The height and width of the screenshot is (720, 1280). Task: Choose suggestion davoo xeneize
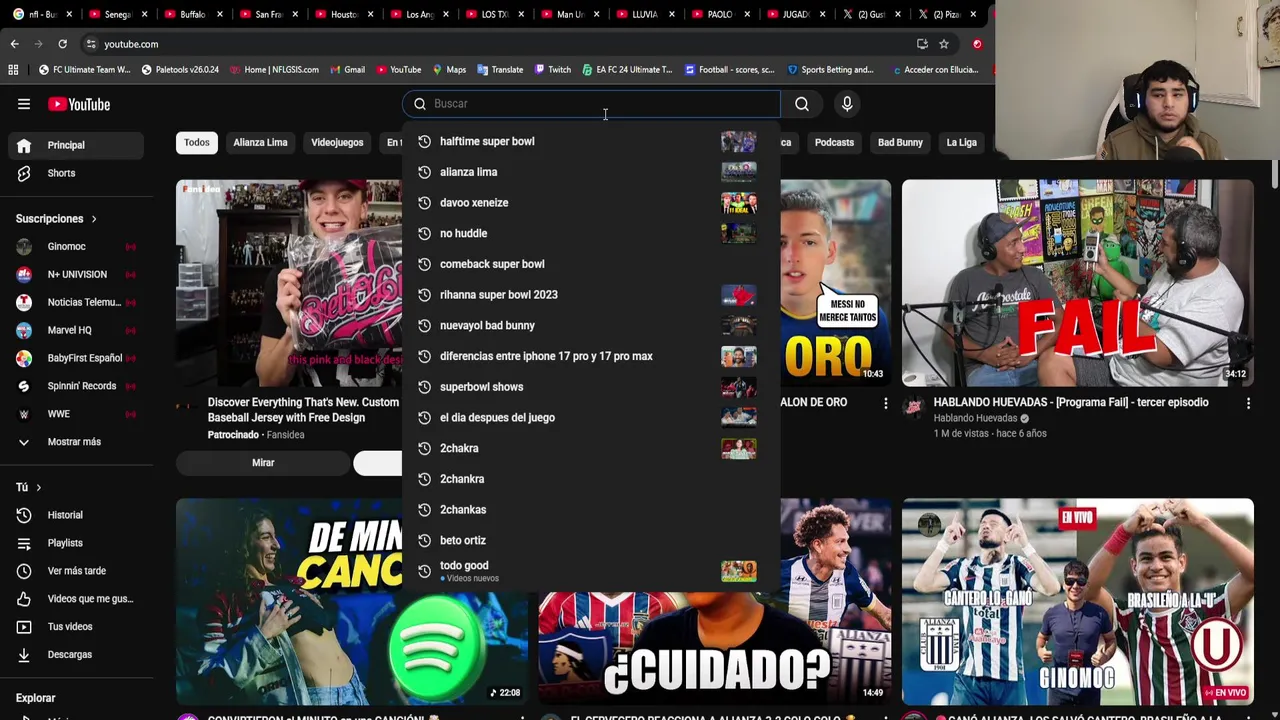pyautogui.click(x=590, y=203)
